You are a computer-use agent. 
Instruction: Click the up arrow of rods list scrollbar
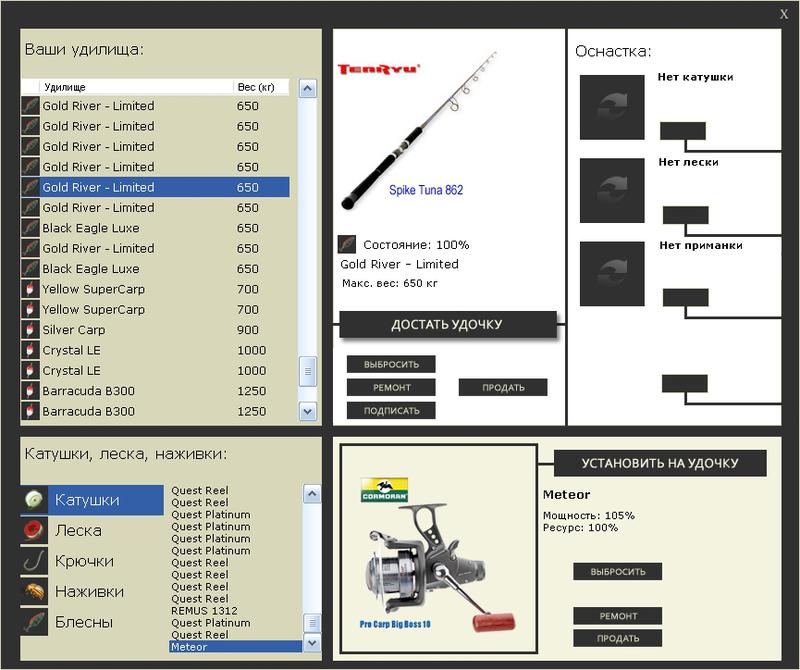click(307, 89)
